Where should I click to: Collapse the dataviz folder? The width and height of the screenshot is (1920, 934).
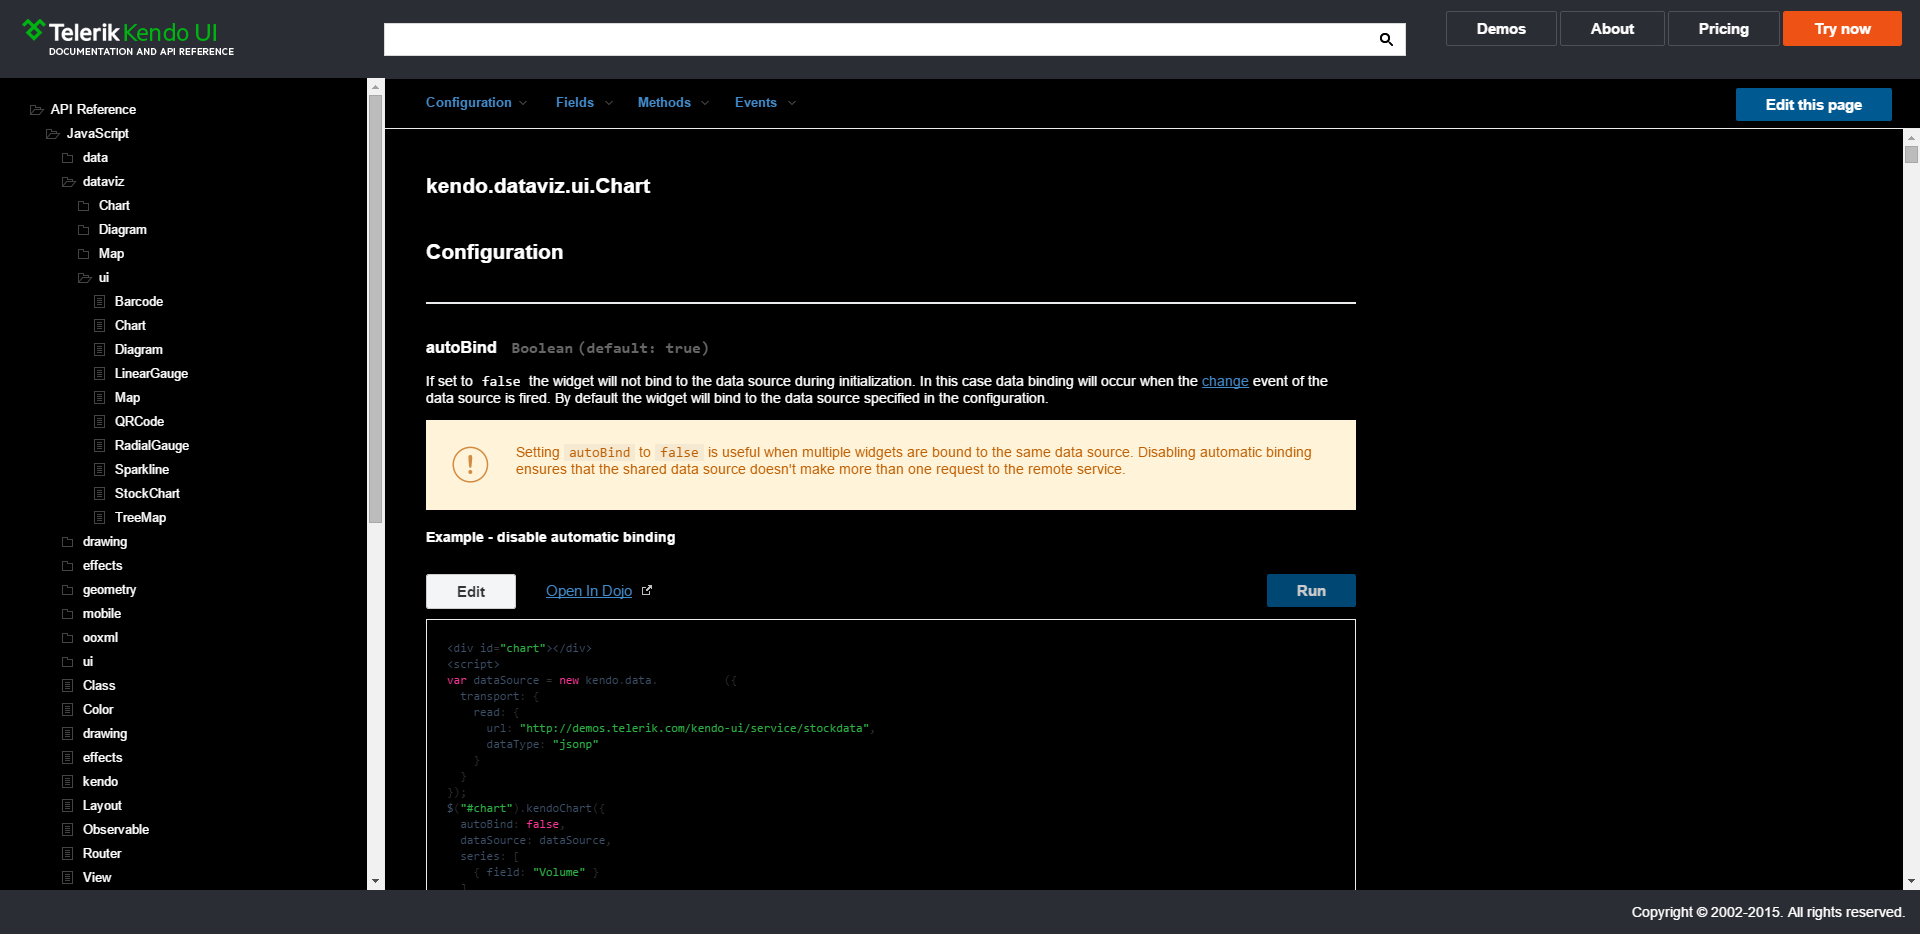pos(68,182)
